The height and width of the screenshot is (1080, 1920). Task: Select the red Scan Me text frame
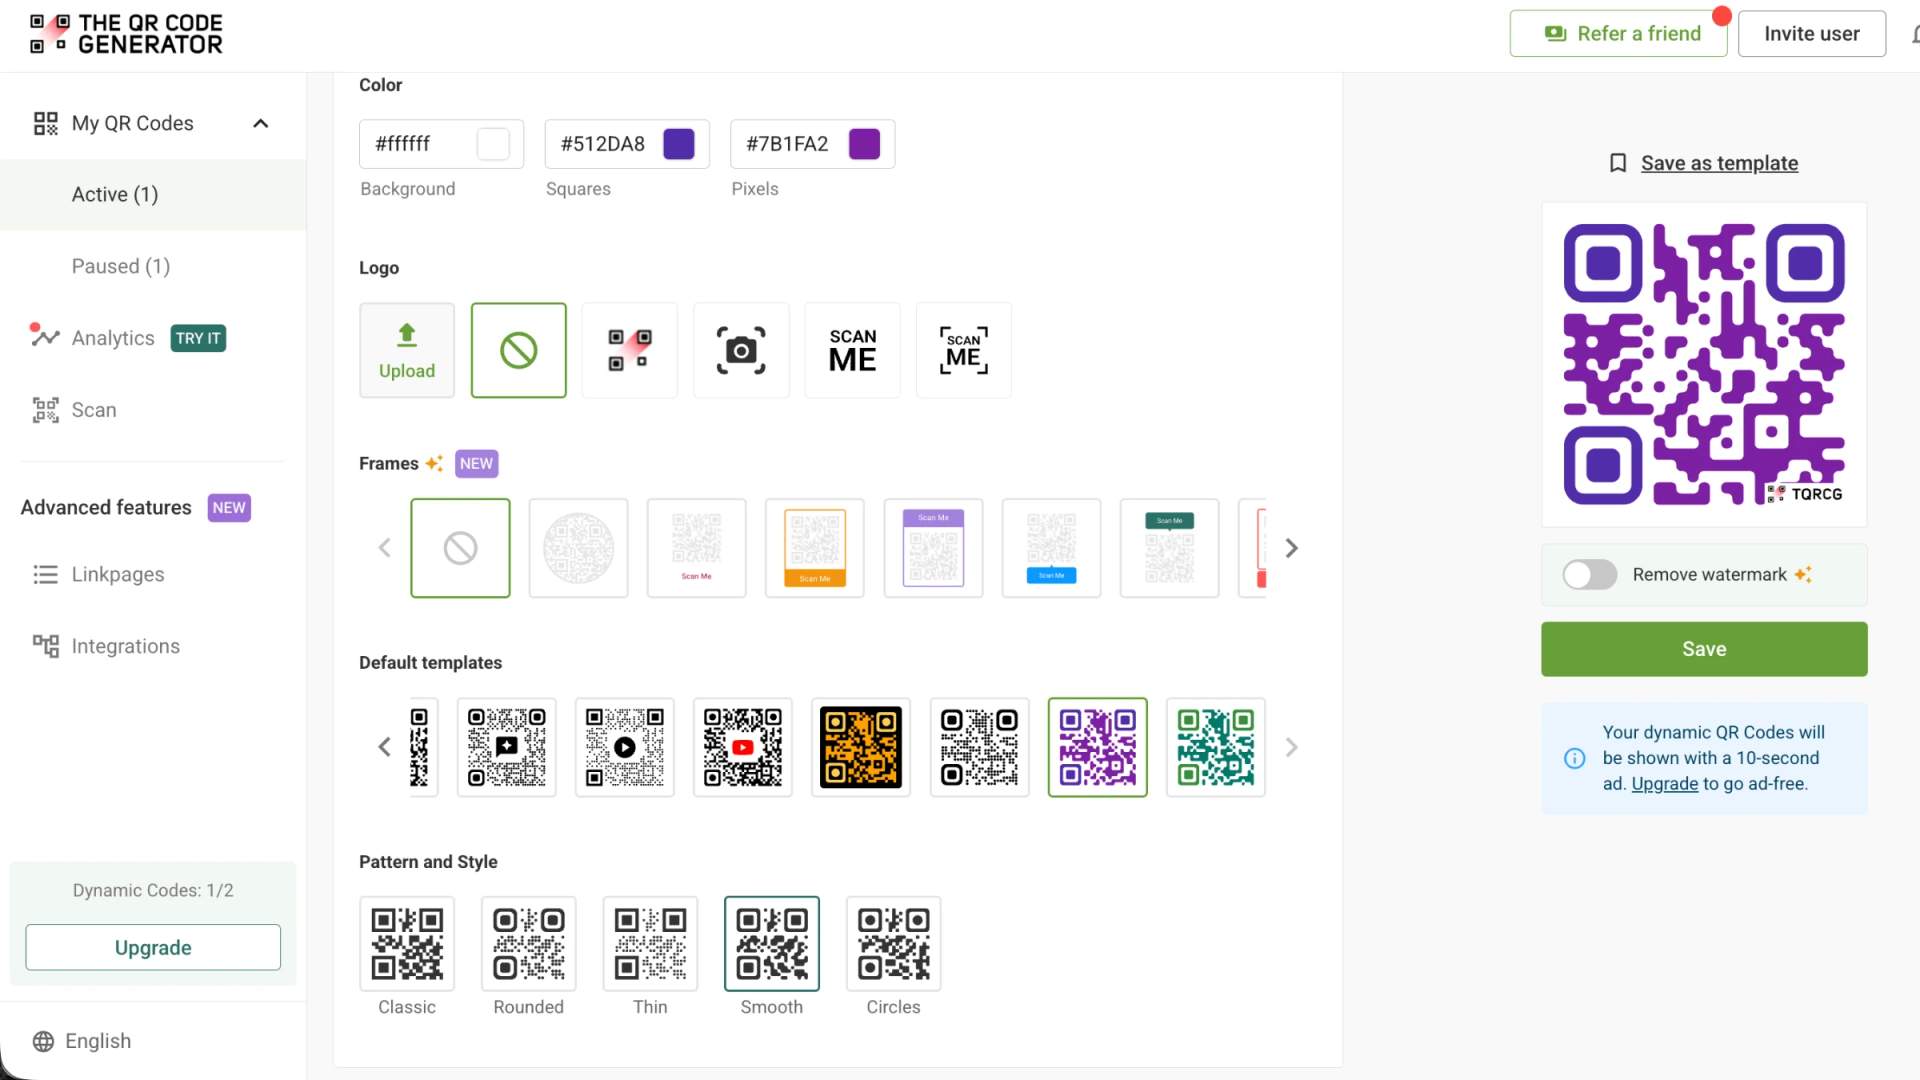click(x=697, y=548)
